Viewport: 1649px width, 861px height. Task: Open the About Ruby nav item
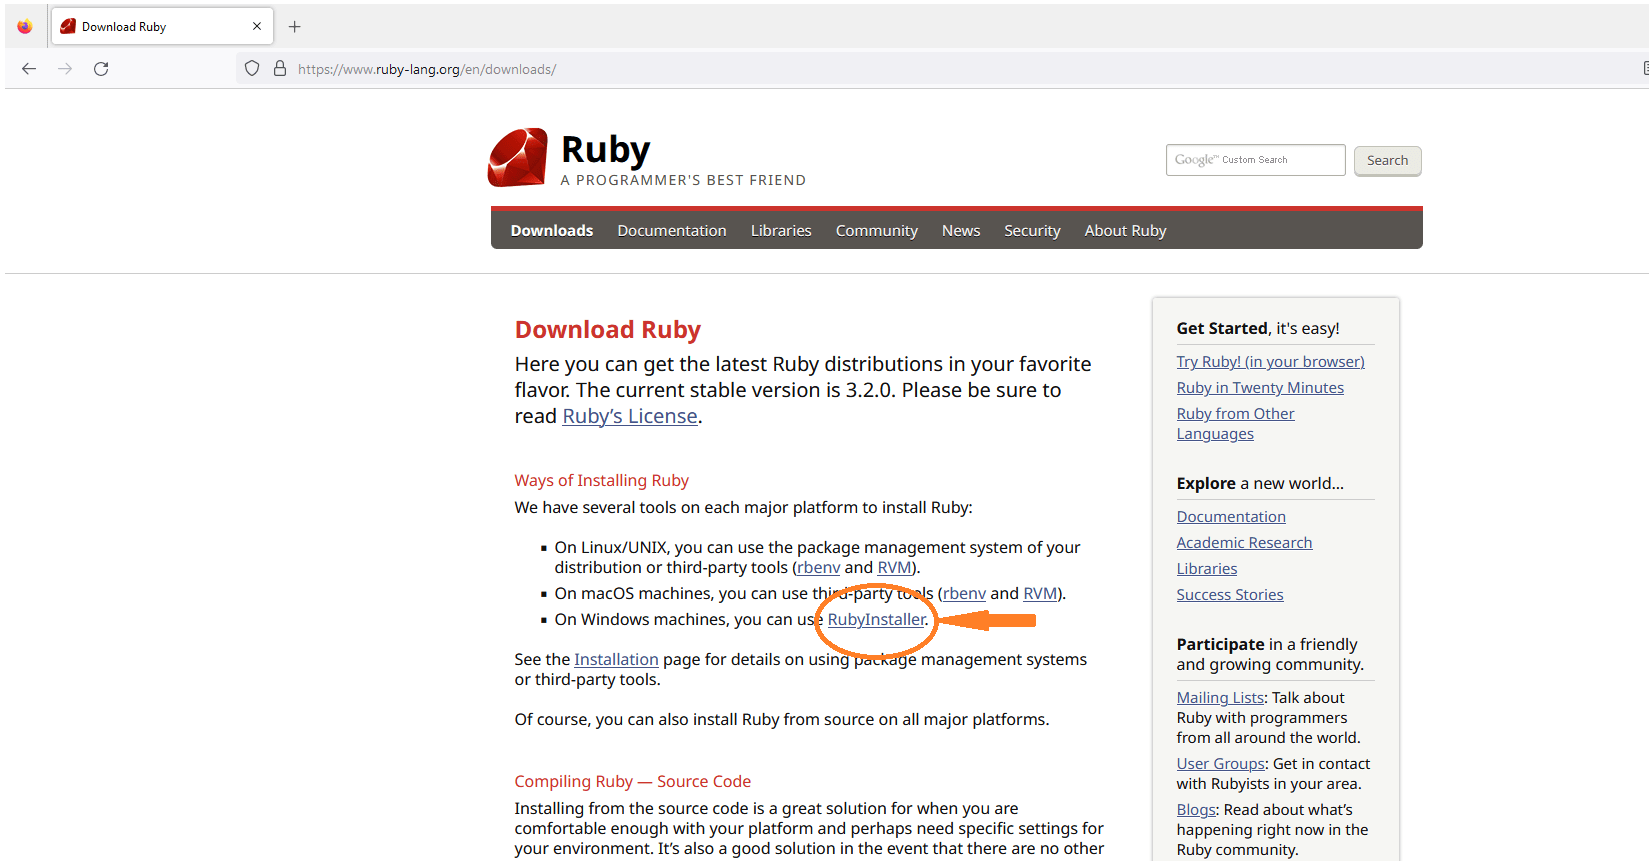tap(1125, 230)
